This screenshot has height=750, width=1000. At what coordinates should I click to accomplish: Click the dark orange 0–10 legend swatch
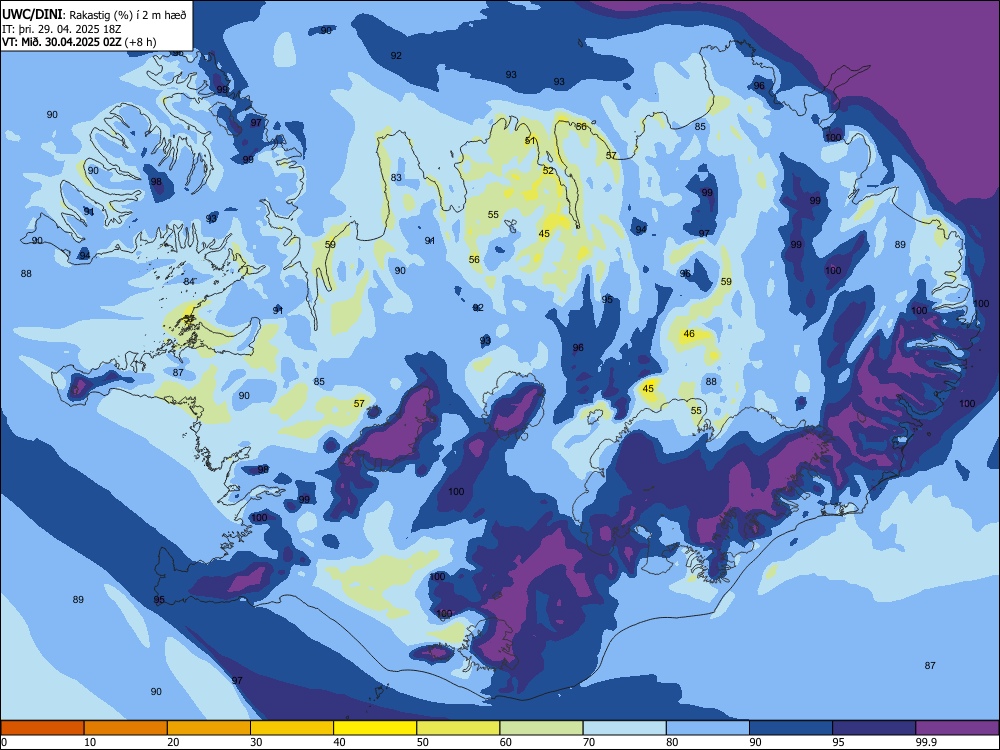(43, 728)
